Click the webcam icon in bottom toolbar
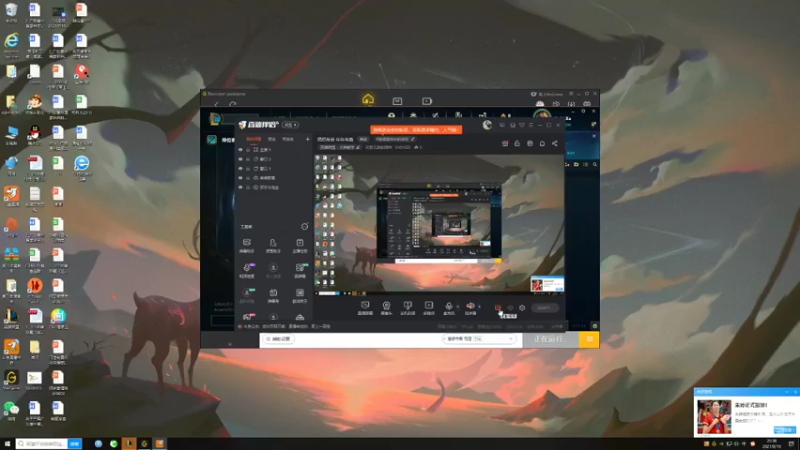800x450 pixels. coord(386,306)
